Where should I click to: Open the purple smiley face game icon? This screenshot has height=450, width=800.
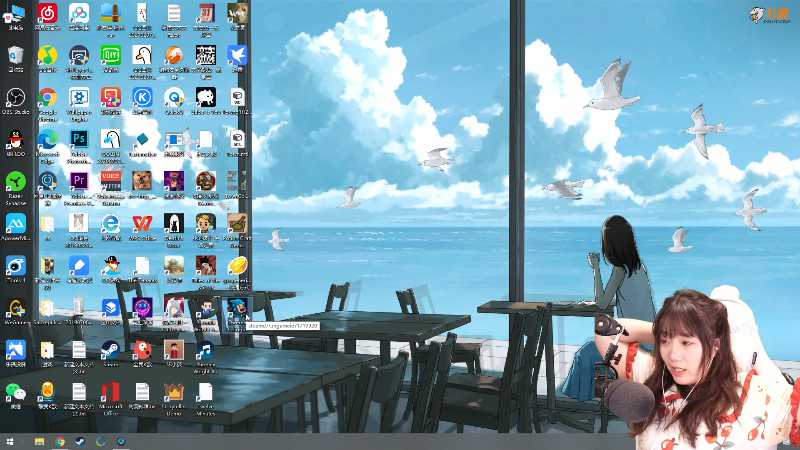142,308
